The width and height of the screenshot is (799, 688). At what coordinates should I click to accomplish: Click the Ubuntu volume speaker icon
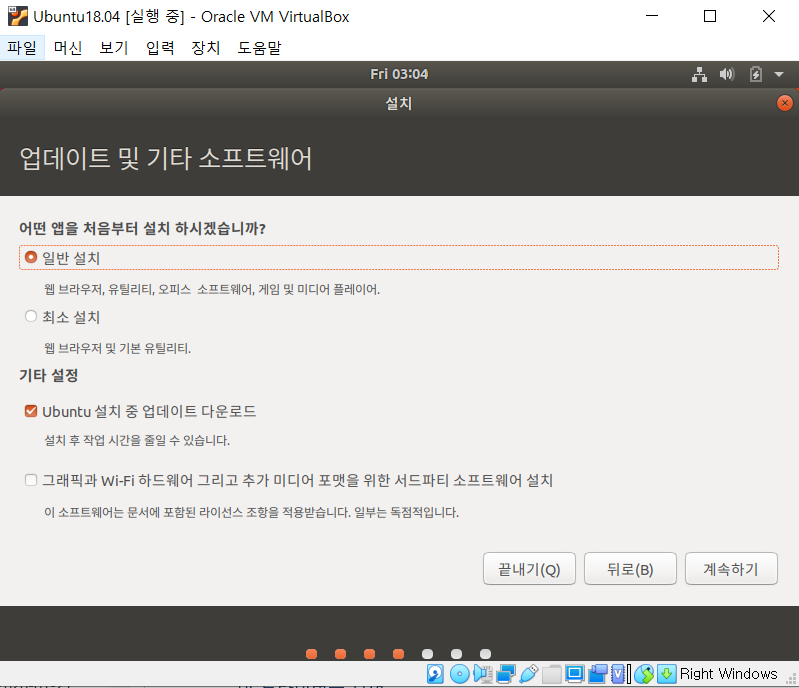727,74
